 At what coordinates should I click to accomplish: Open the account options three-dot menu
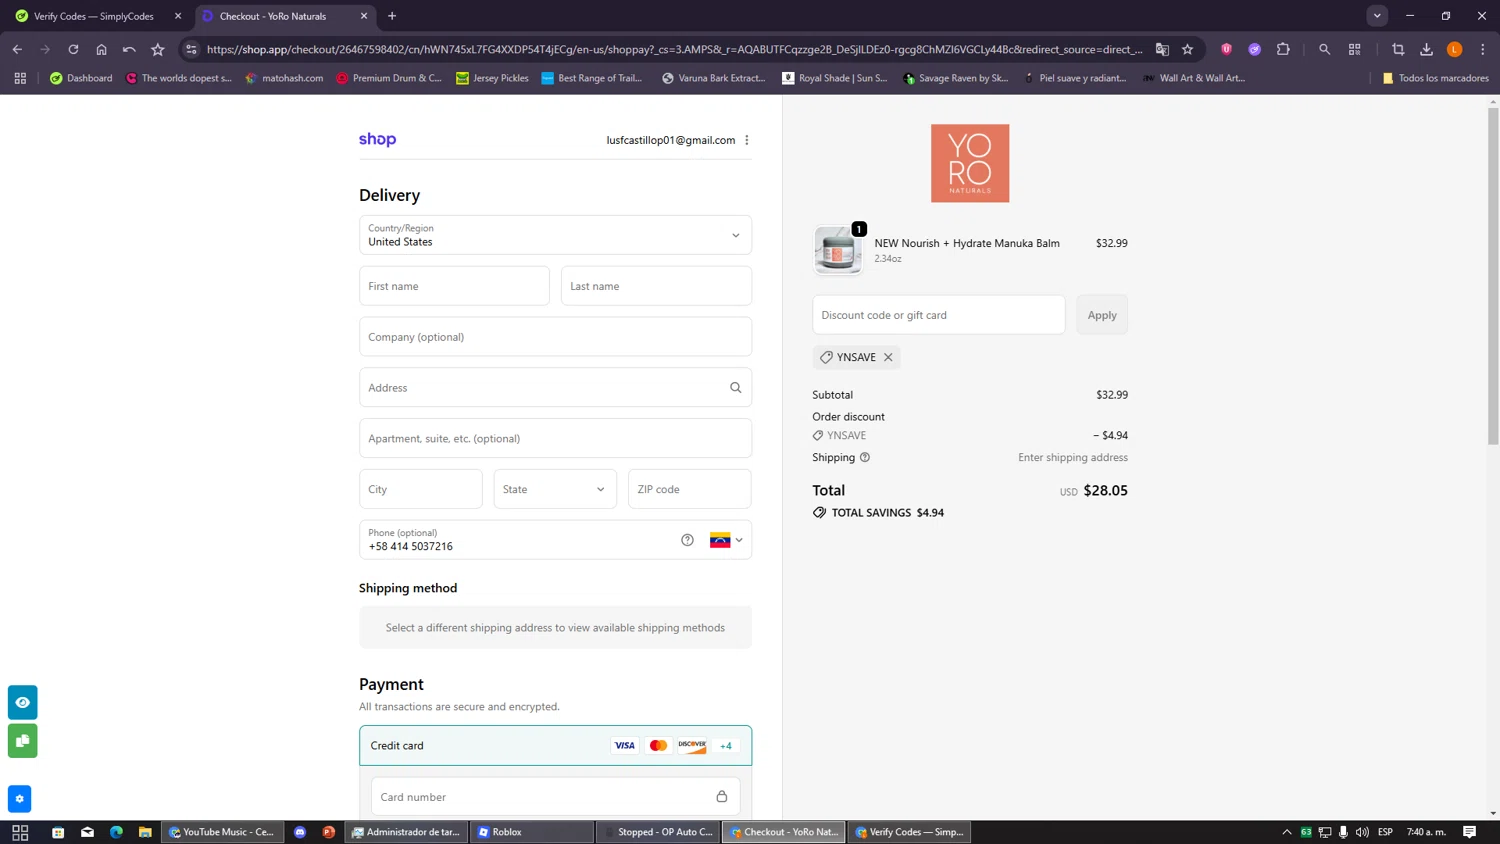[747, 140]
